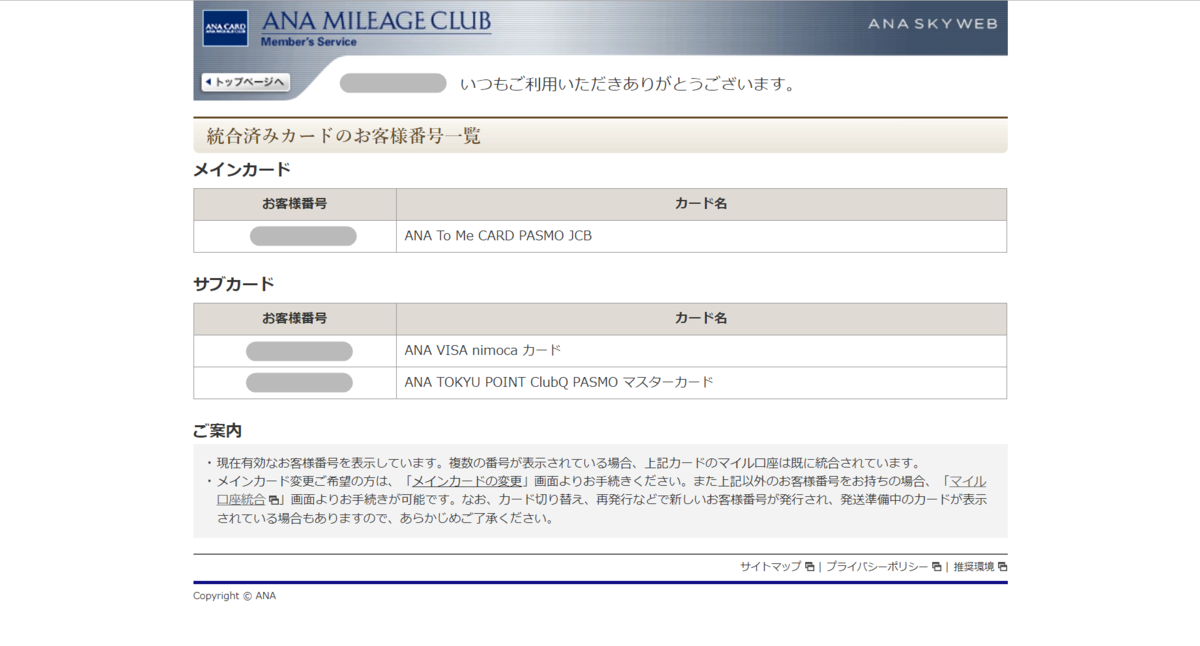Open the 推奨環境 footer link
Screen dimensions: 1200x646
973,566
